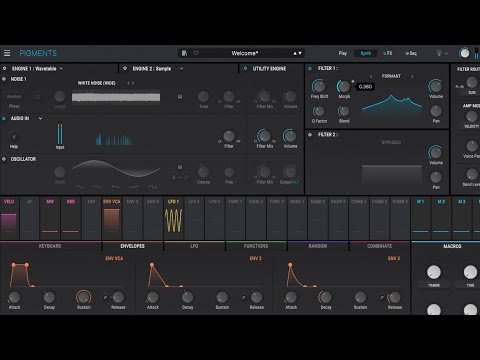Click the Filter 1 Freq Shift knob
The height and width of the screenshot is (360, 480).
(319, 86)
